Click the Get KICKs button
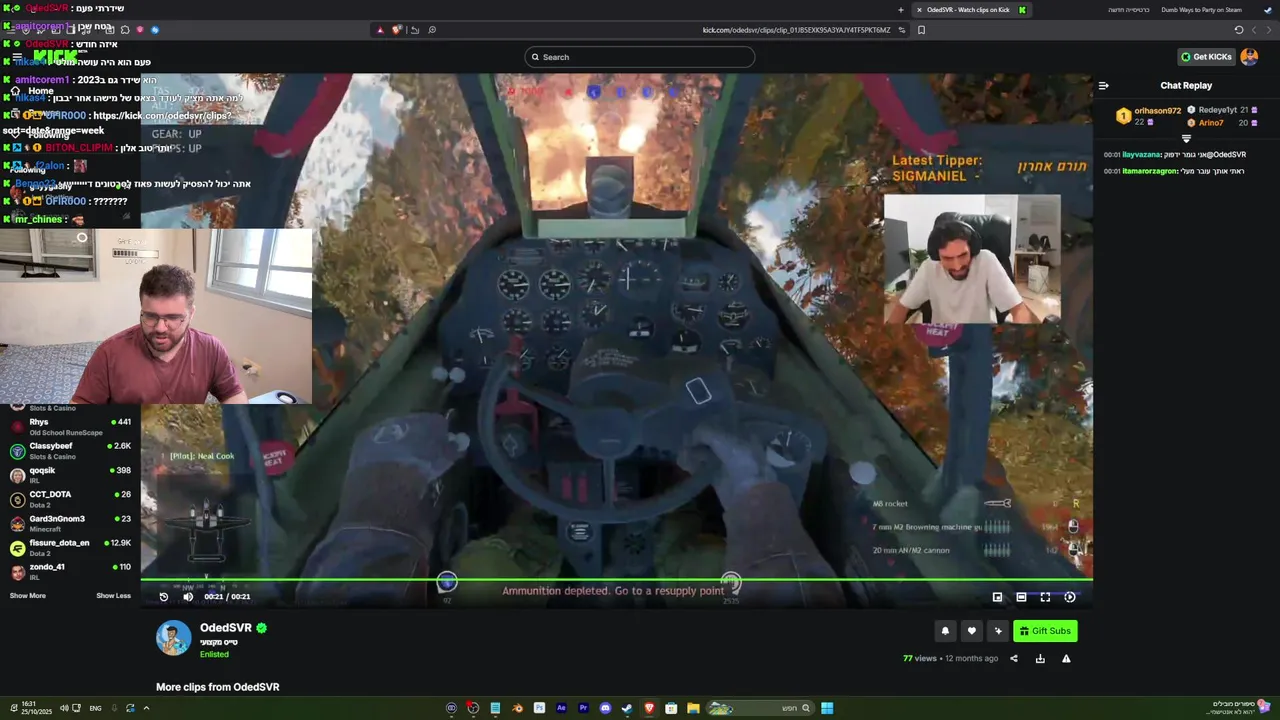This screenshot has height=720, width=1280. point(1206,57)
